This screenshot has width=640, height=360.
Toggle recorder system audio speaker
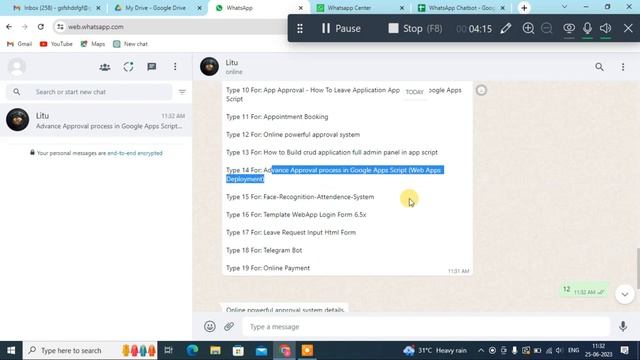point(606,28)
